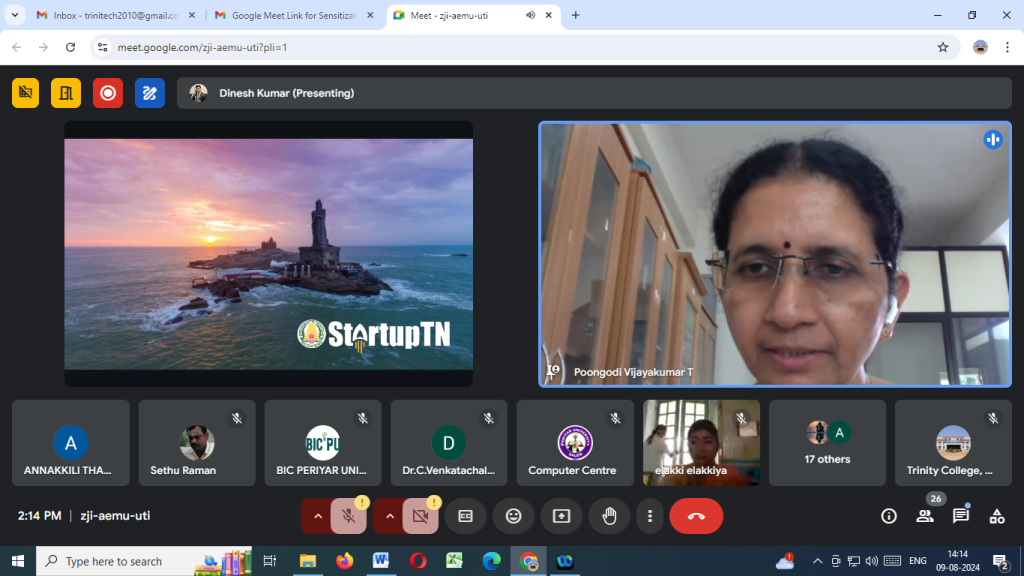Show the participants people list
The image size is (1024, 576).
tap(924, 516)
